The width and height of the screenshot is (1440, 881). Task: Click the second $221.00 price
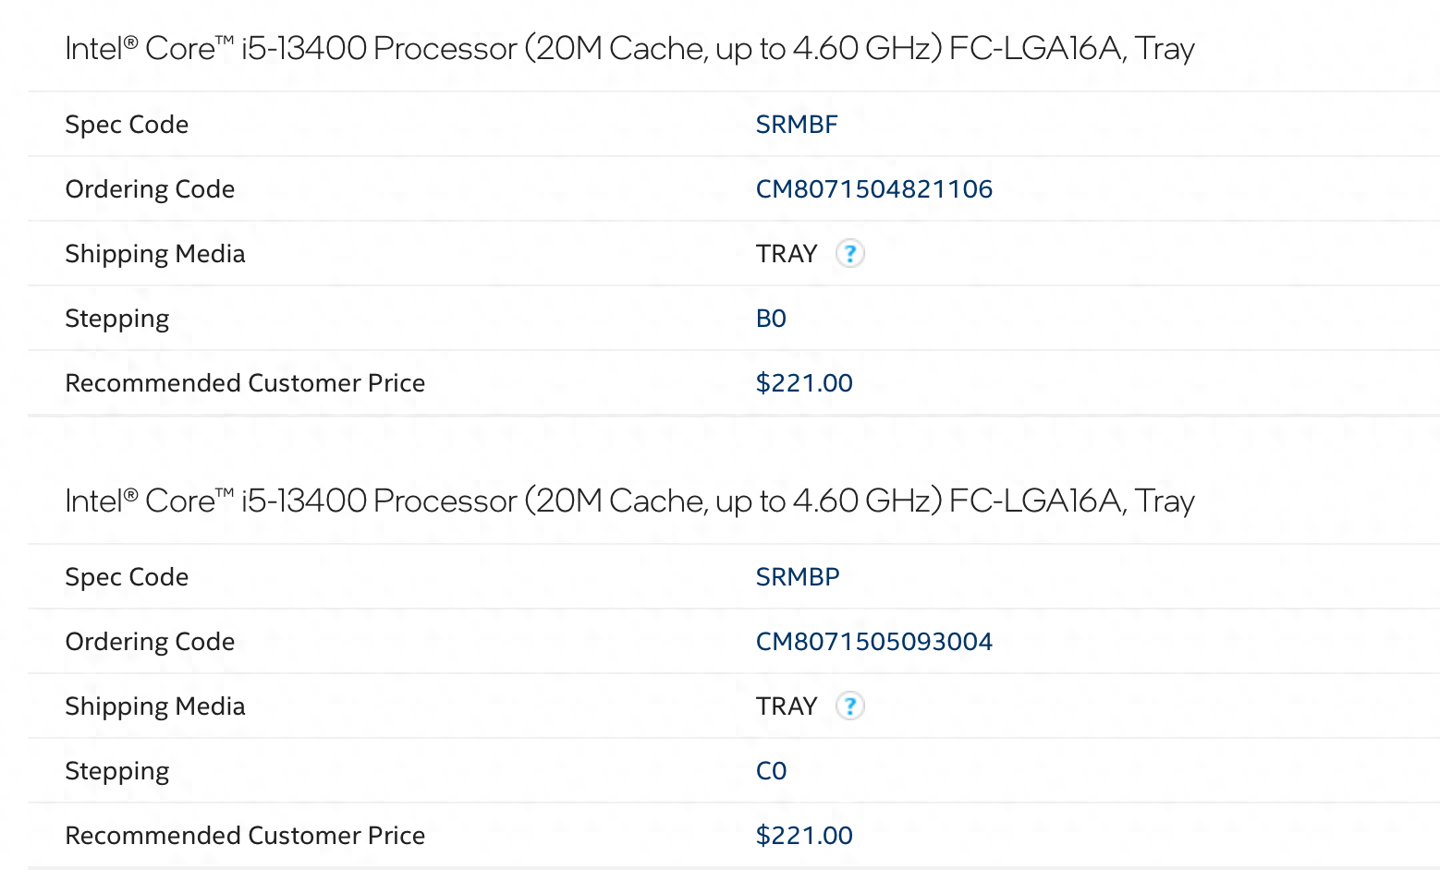point(803,836)
